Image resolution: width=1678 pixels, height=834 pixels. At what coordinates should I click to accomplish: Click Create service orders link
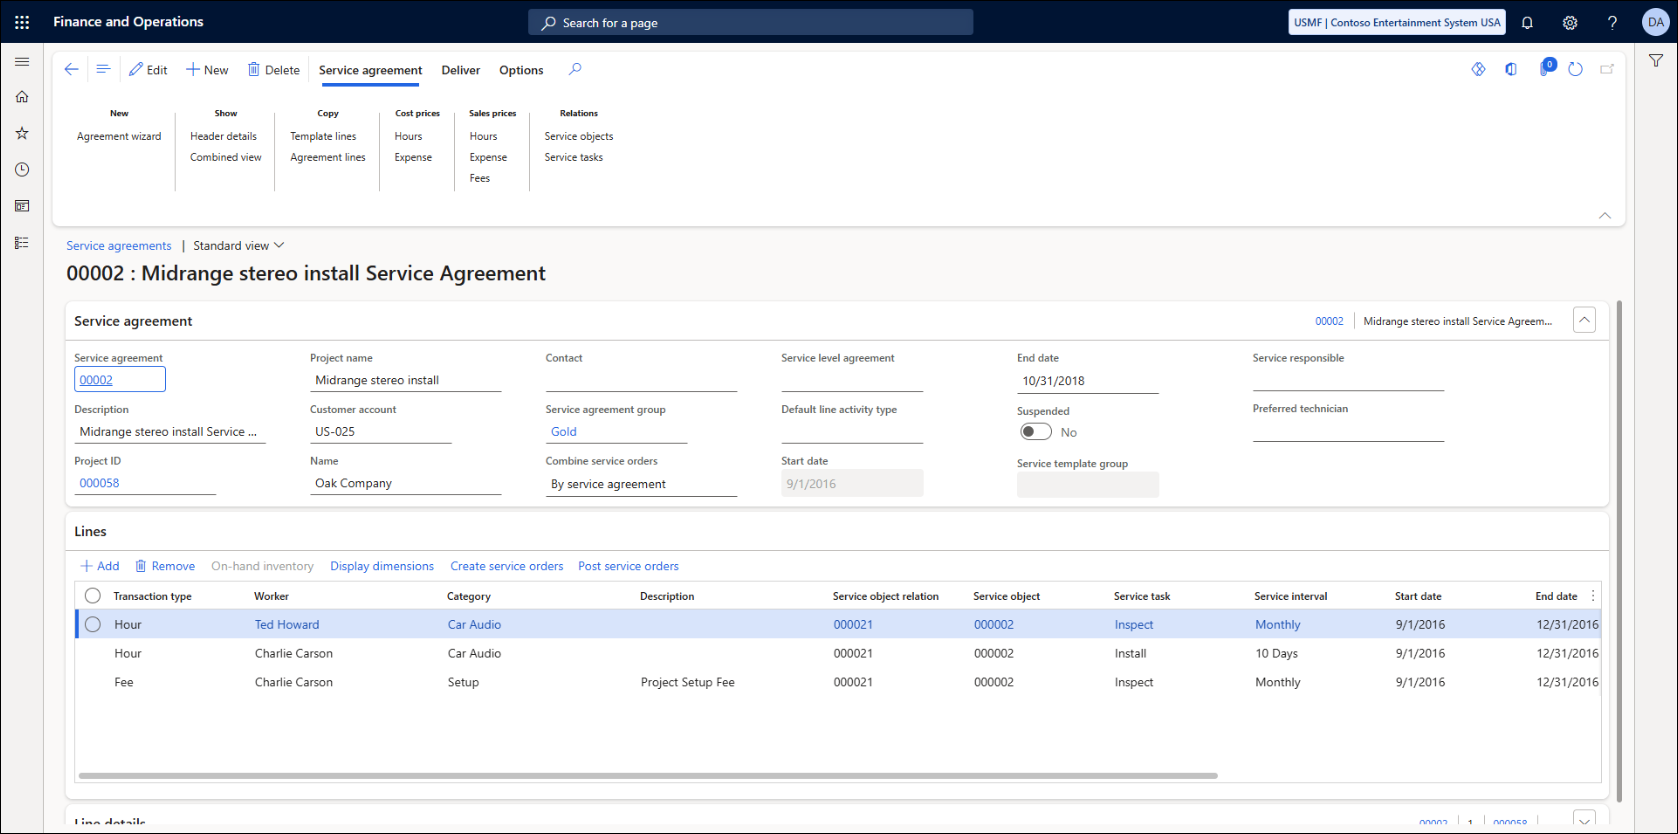506,566
